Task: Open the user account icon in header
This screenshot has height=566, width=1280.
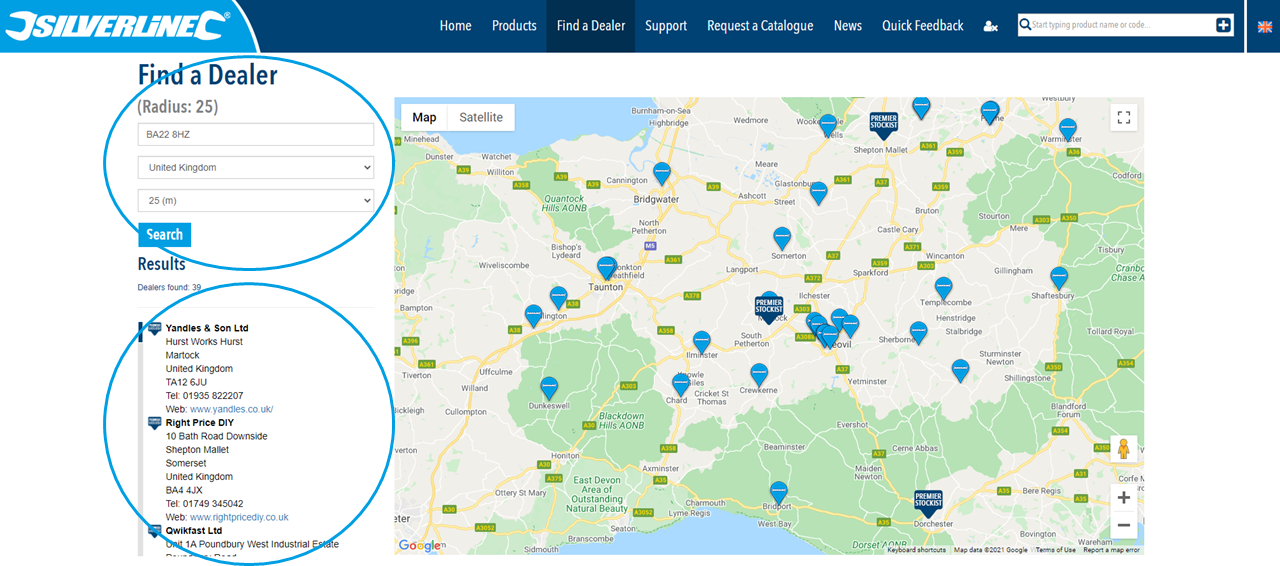Action: coord(990,26)
